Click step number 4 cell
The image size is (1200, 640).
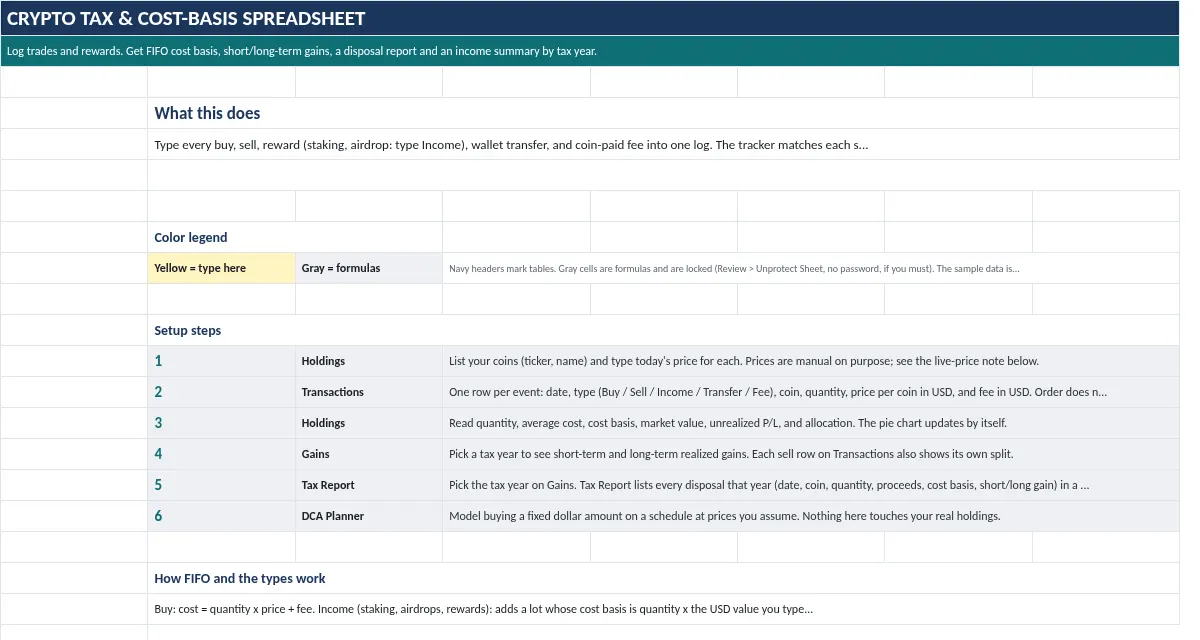pos(221,454)
